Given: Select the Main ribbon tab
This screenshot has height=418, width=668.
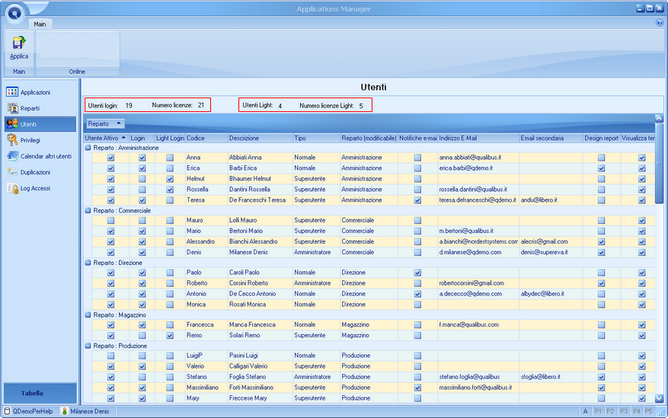Looking at the screenshot, I should [40, 24].
